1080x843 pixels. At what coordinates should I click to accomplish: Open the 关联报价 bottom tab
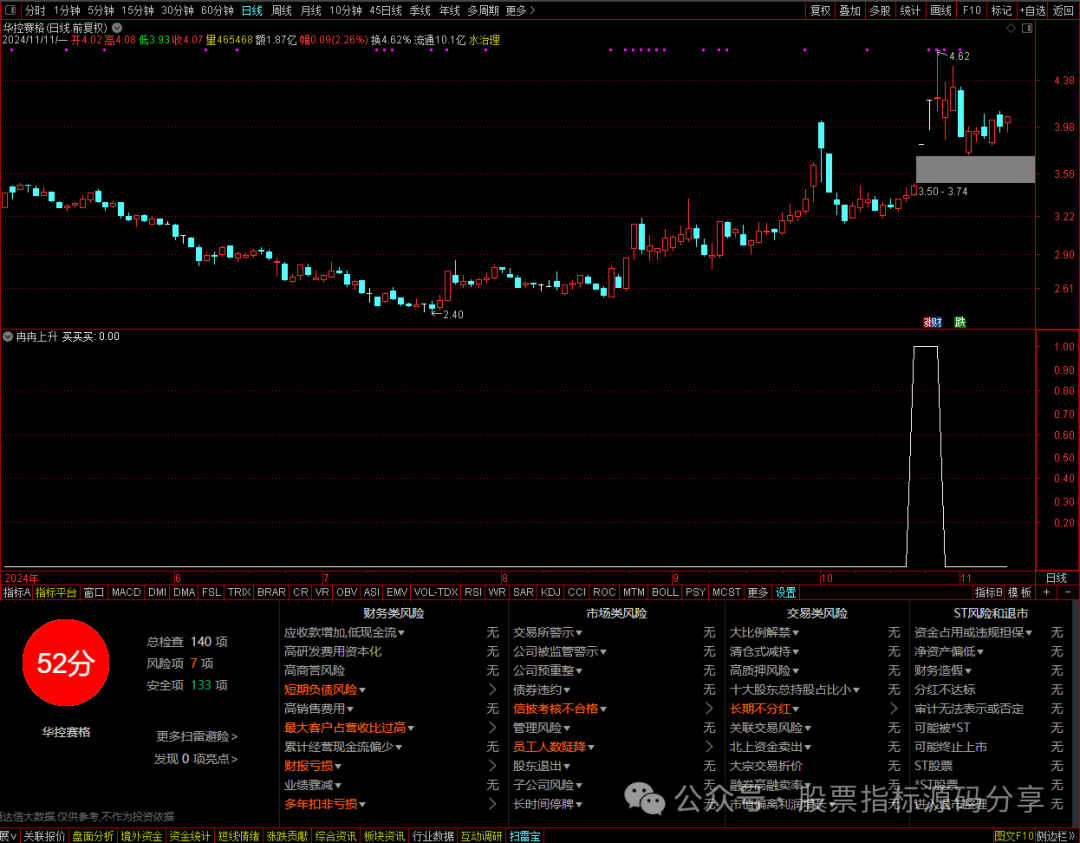click(45, 836)
